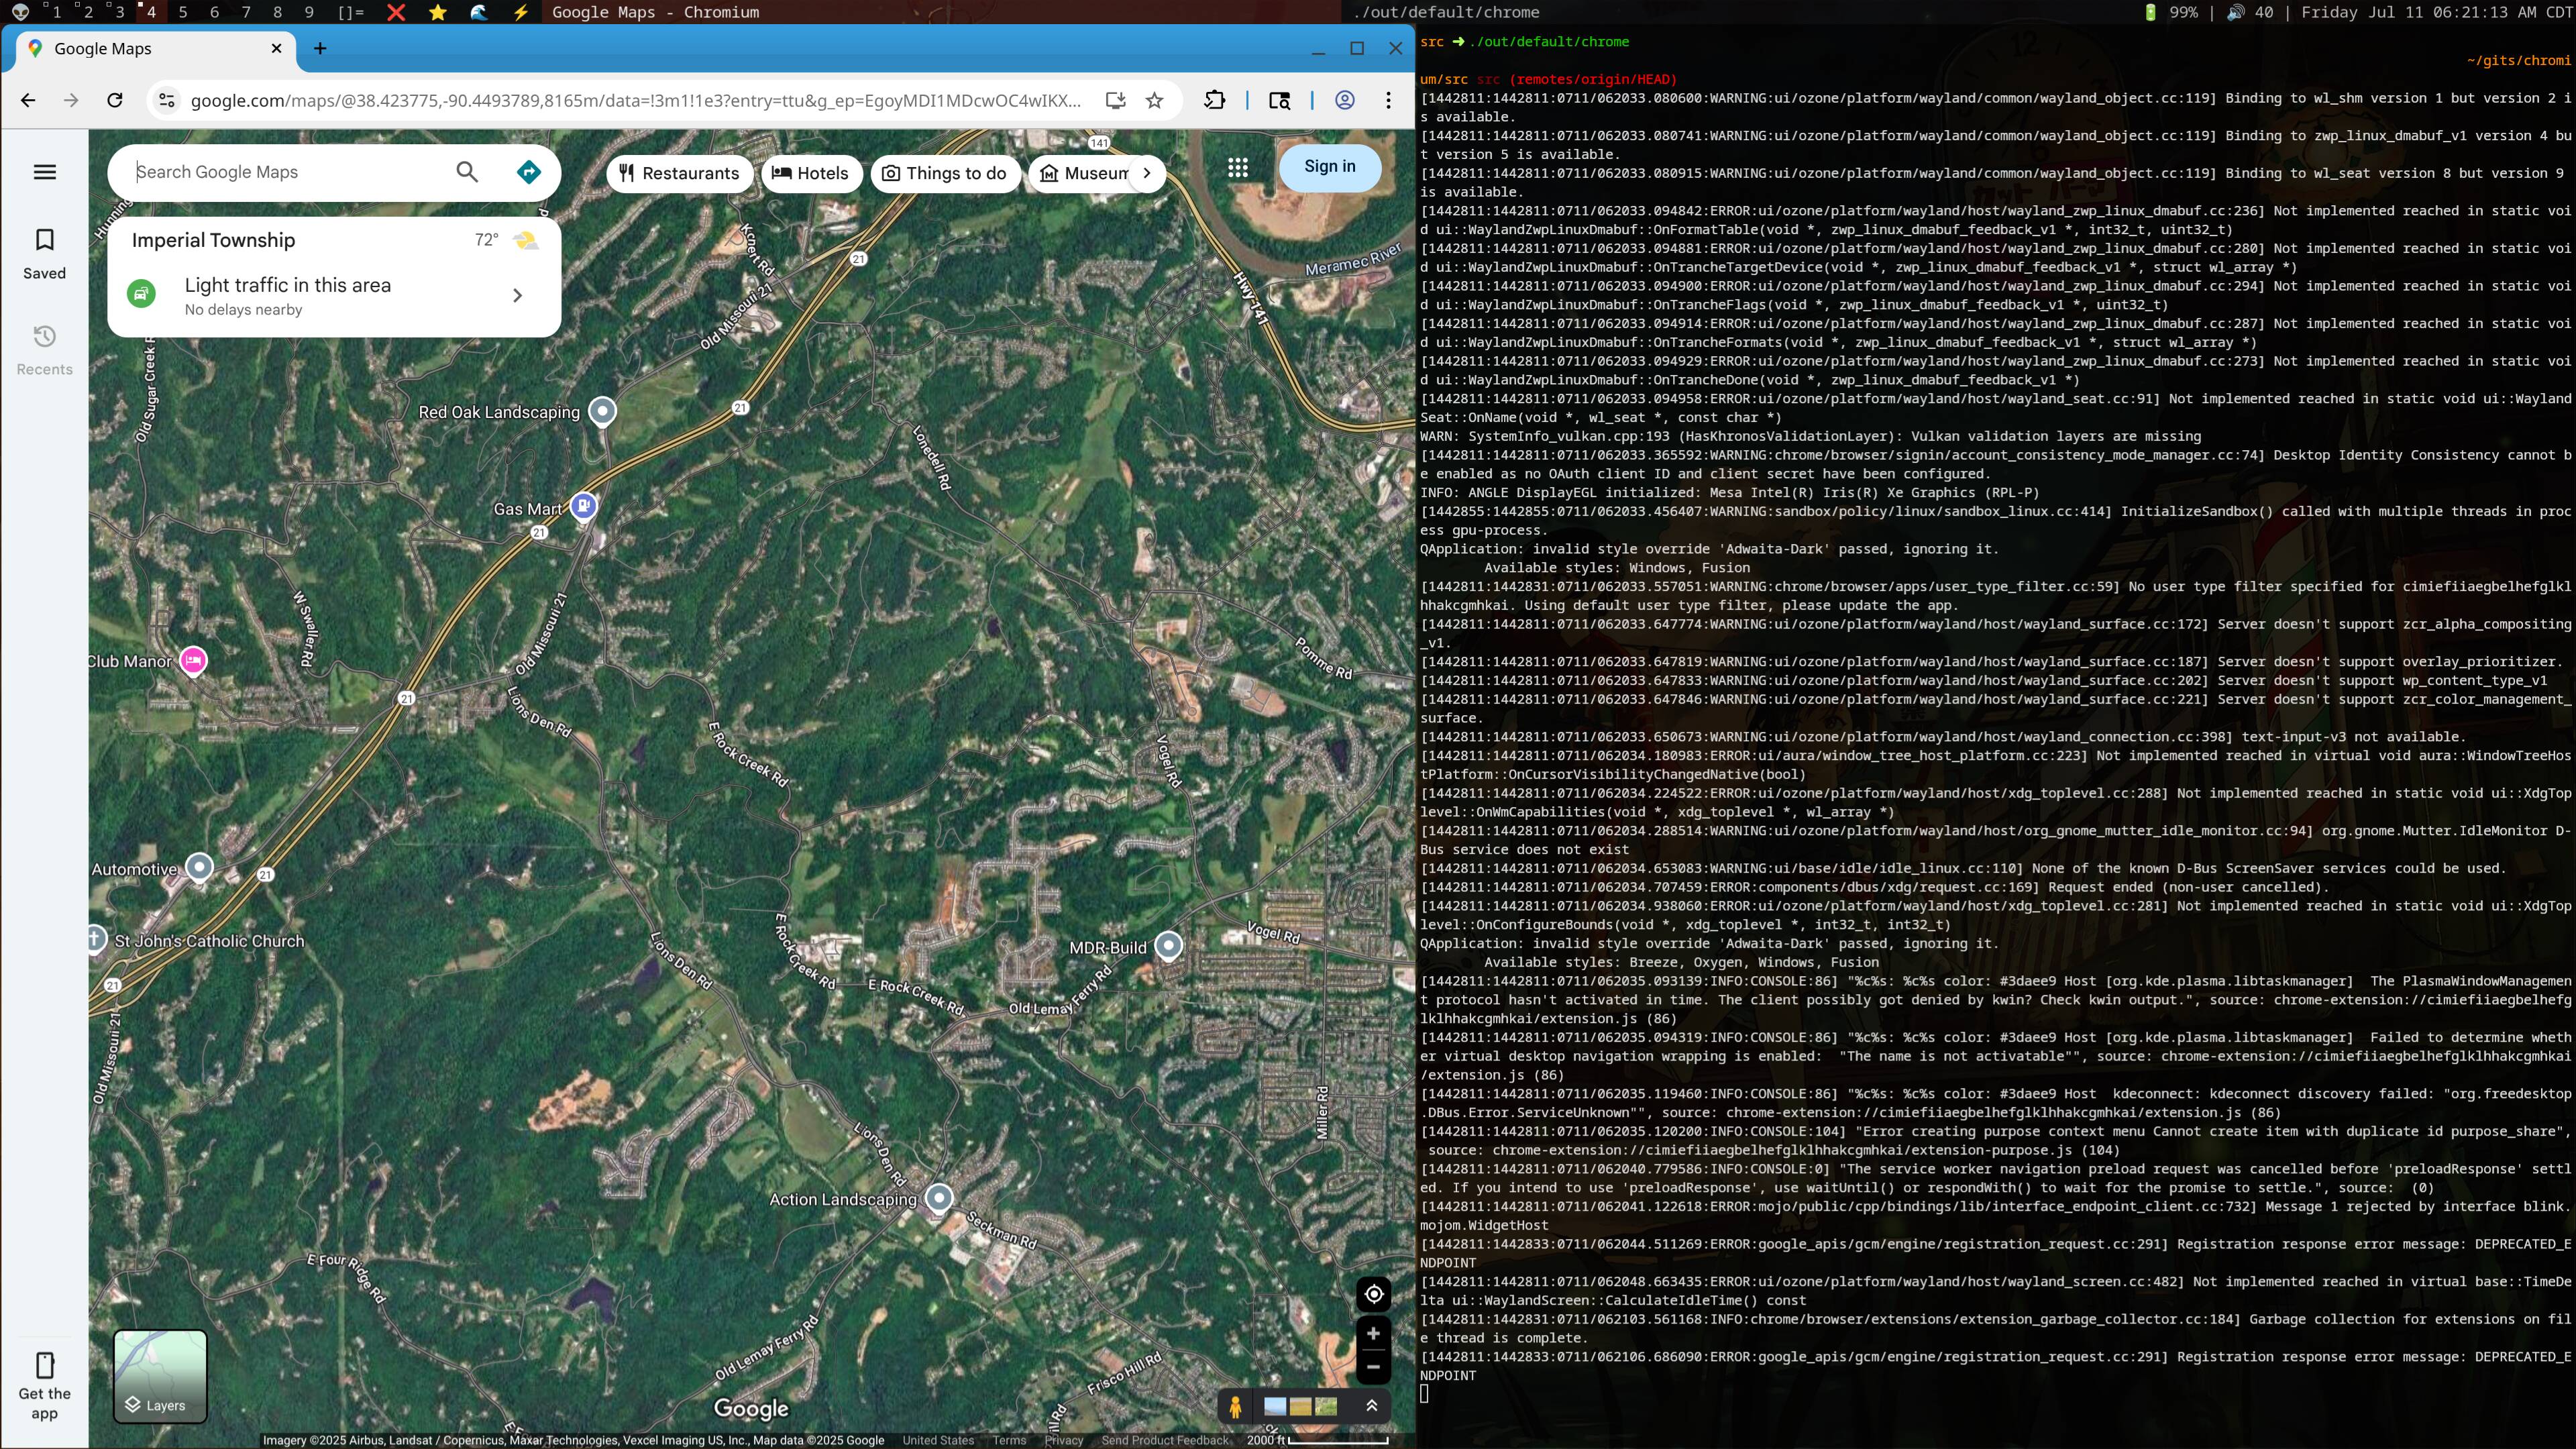Show more category chips with arrow
The image size is (2576, 1449).
coord(1147,173)
